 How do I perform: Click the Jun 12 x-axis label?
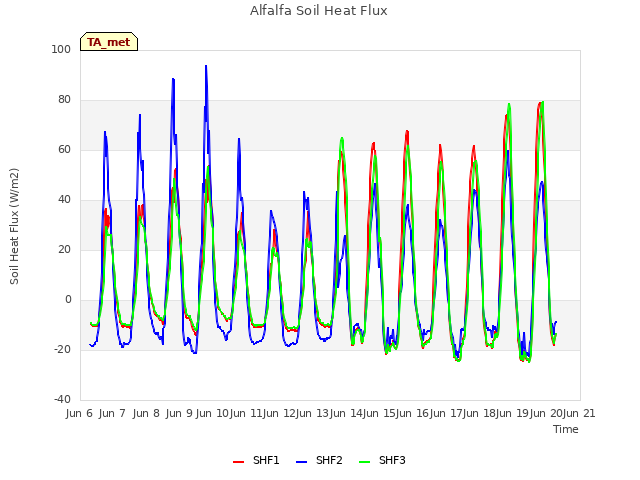click(279, 413)
